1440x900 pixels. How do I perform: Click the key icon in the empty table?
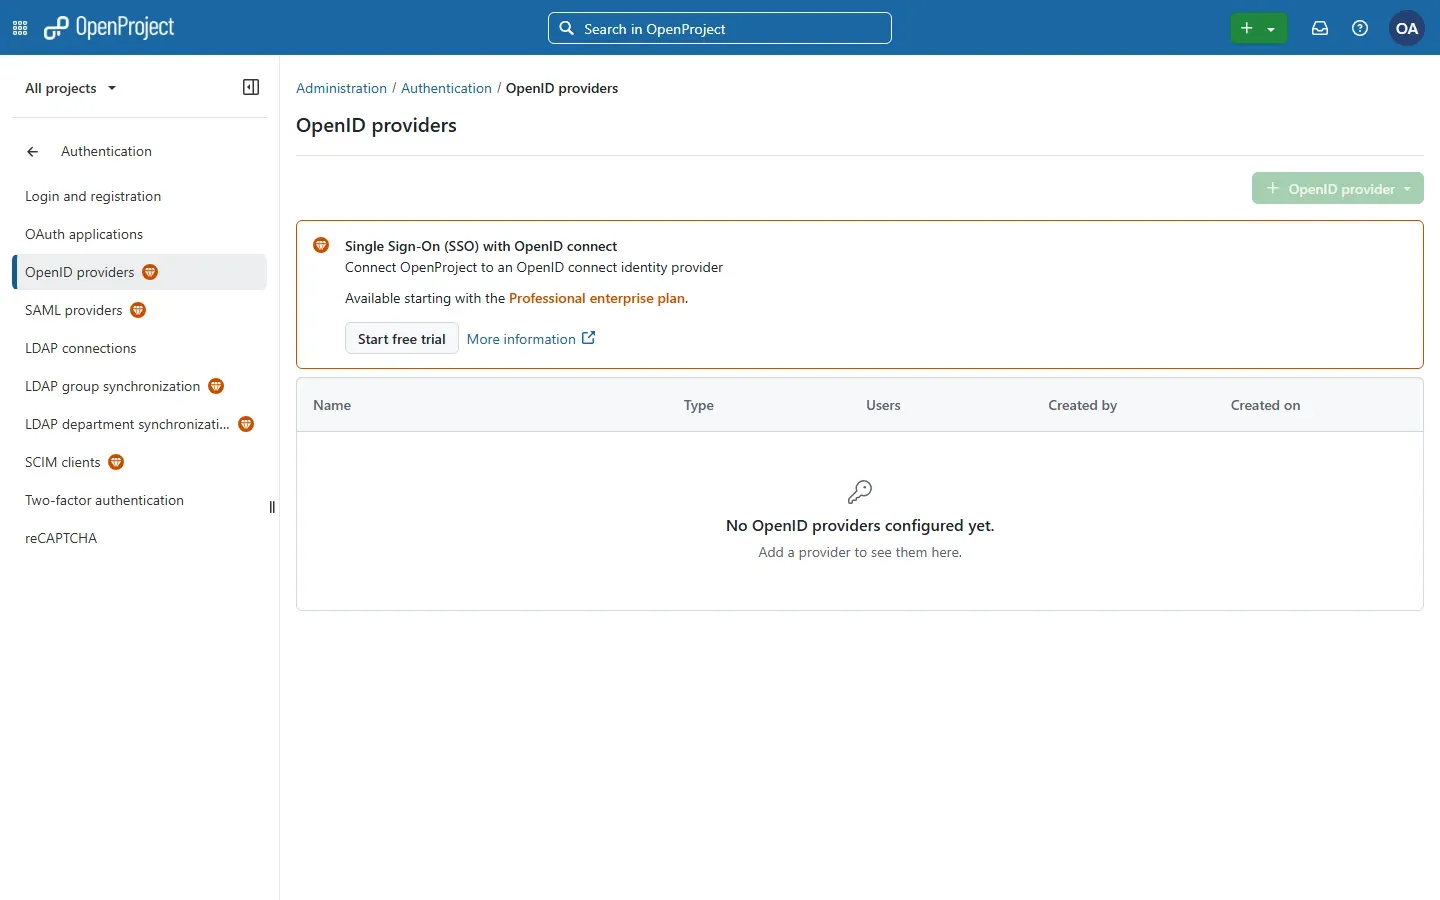point(860,491)
